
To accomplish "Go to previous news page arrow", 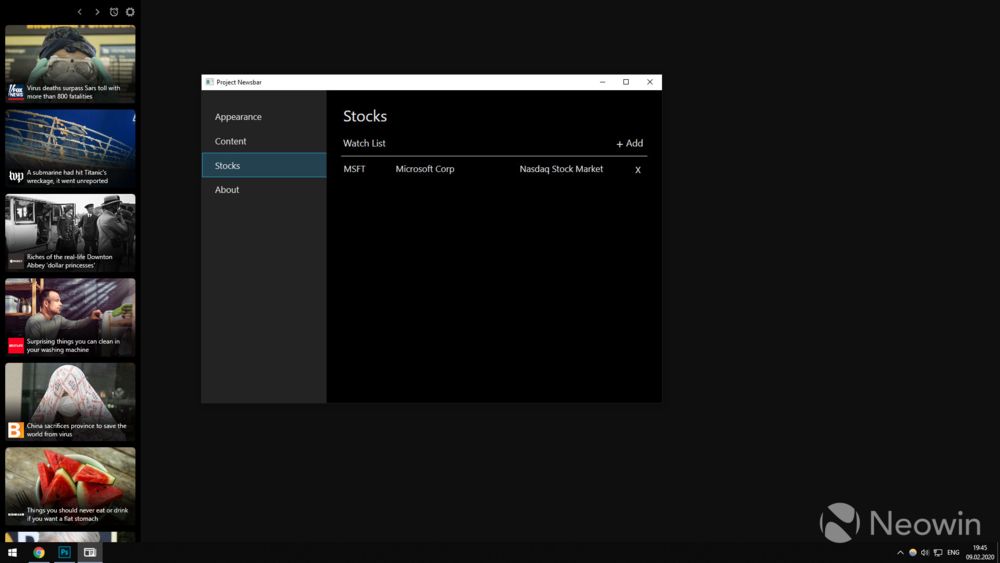I will [80, 11].
